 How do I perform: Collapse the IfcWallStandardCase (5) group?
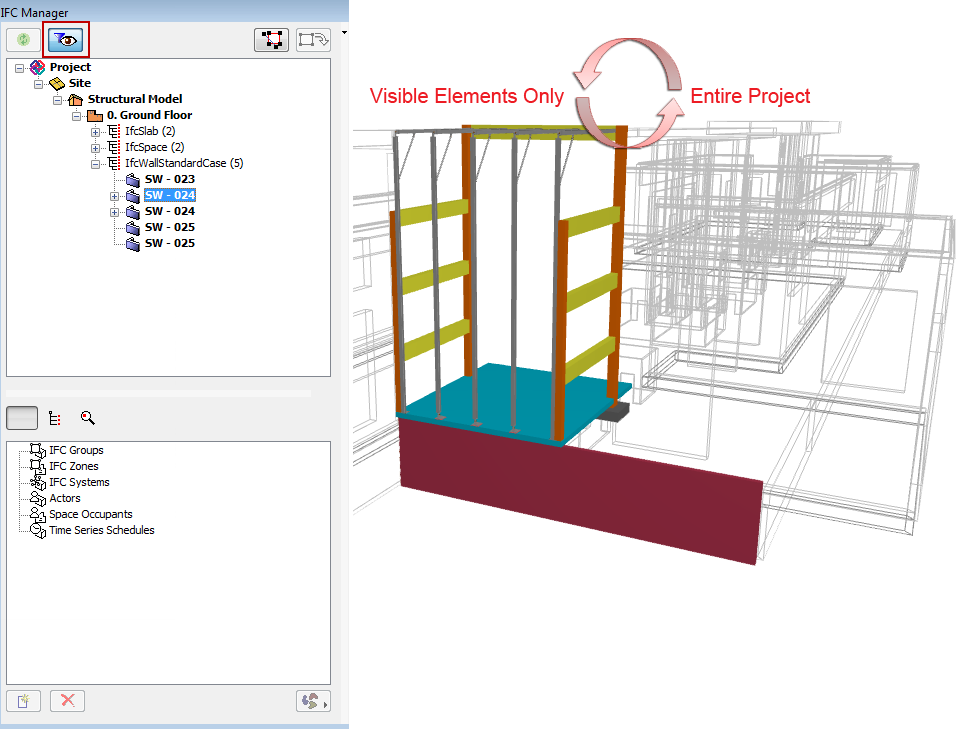point(95,164)
